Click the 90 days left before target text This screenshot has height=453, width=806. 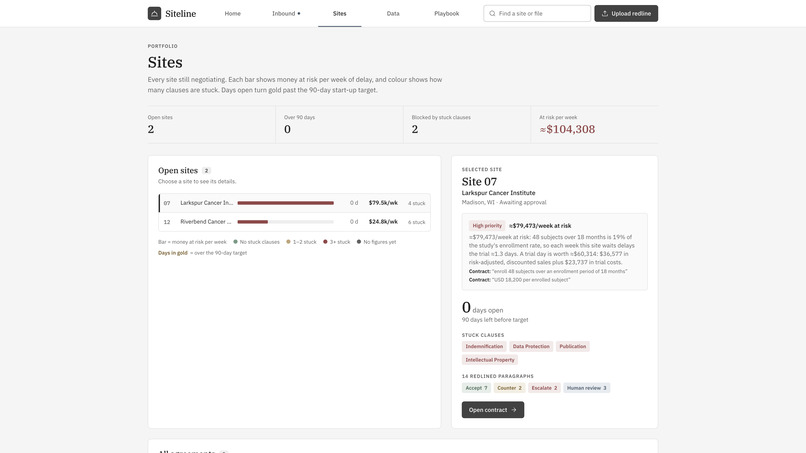tap(494, 320)
